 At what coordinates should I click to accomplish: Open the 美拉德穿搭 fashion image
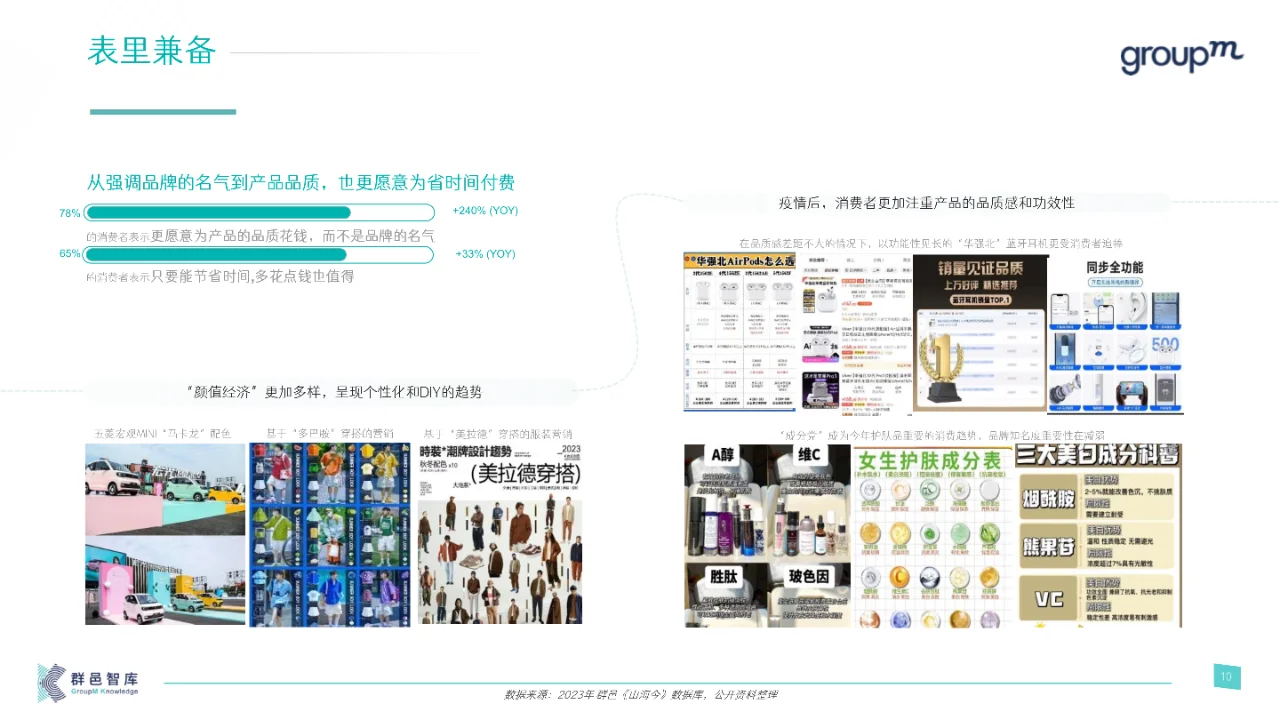pos(500,535)
